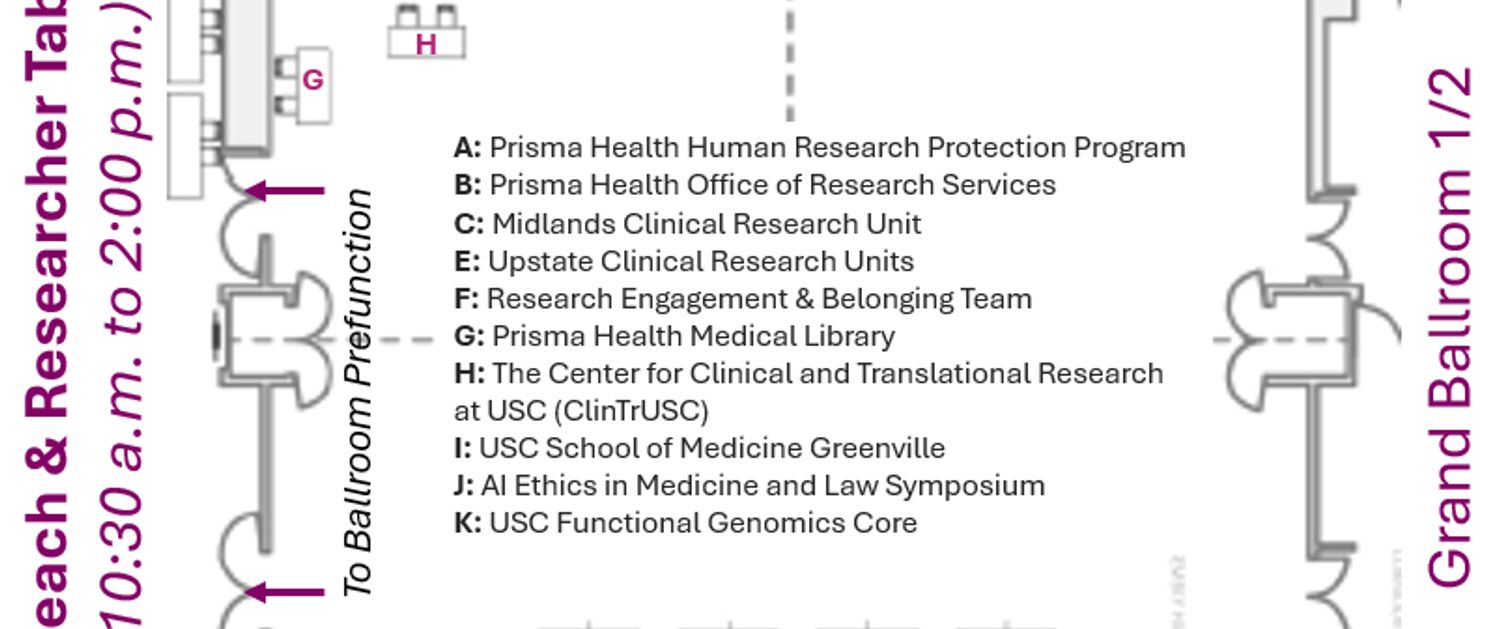This screenshot has height=629, width=1500.
Task: Select legend entry F: Research Engagement & Belonging Team
Action: [x=742, y=298]
